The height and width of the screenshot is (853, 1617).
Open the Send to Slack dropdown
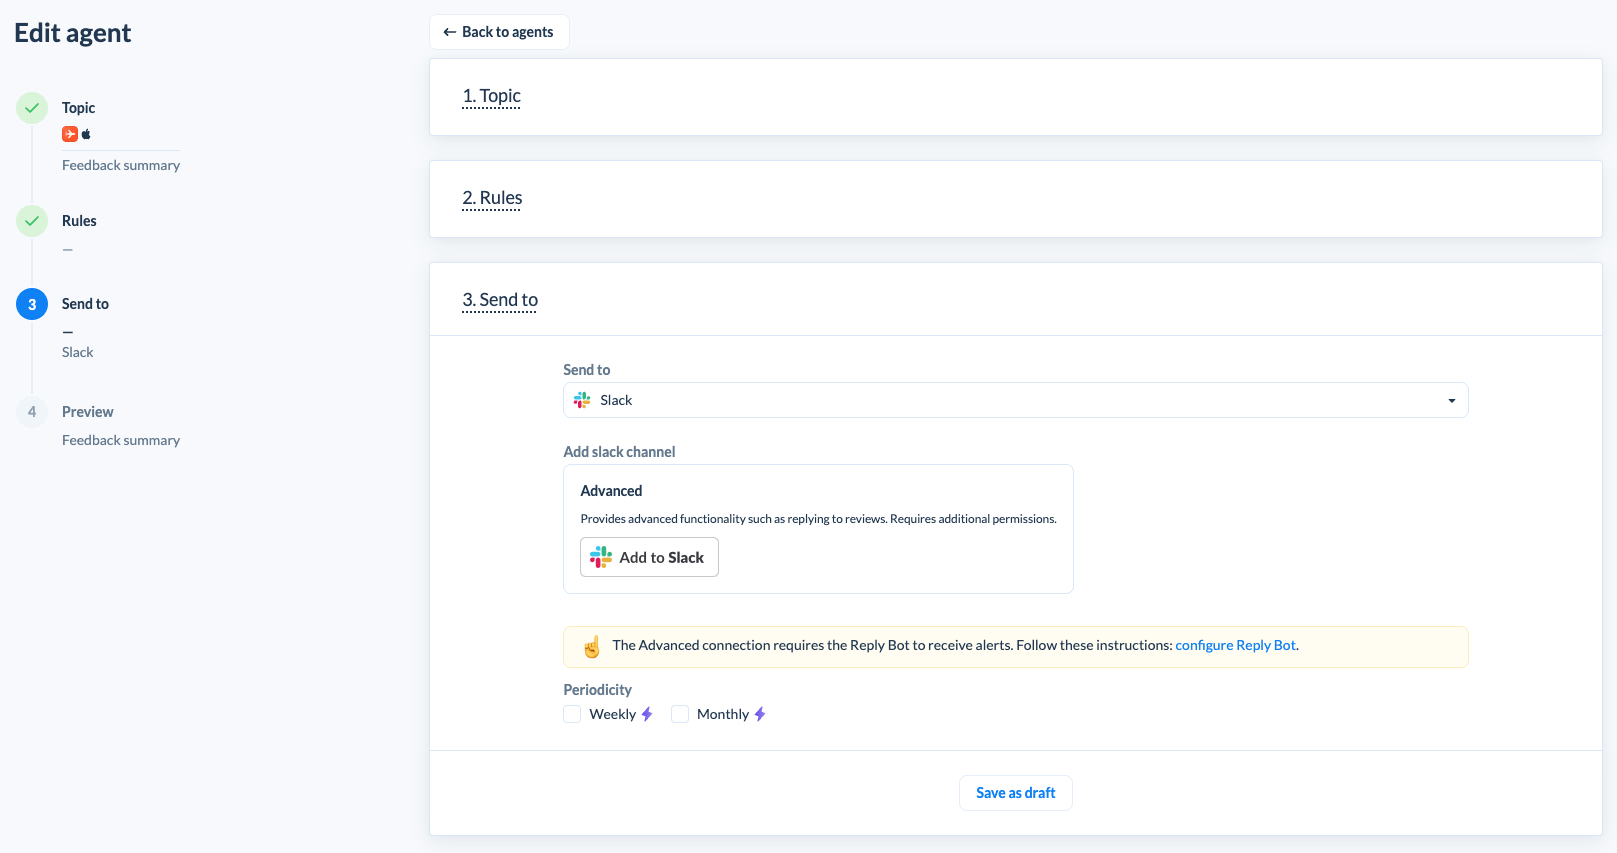1016,400
